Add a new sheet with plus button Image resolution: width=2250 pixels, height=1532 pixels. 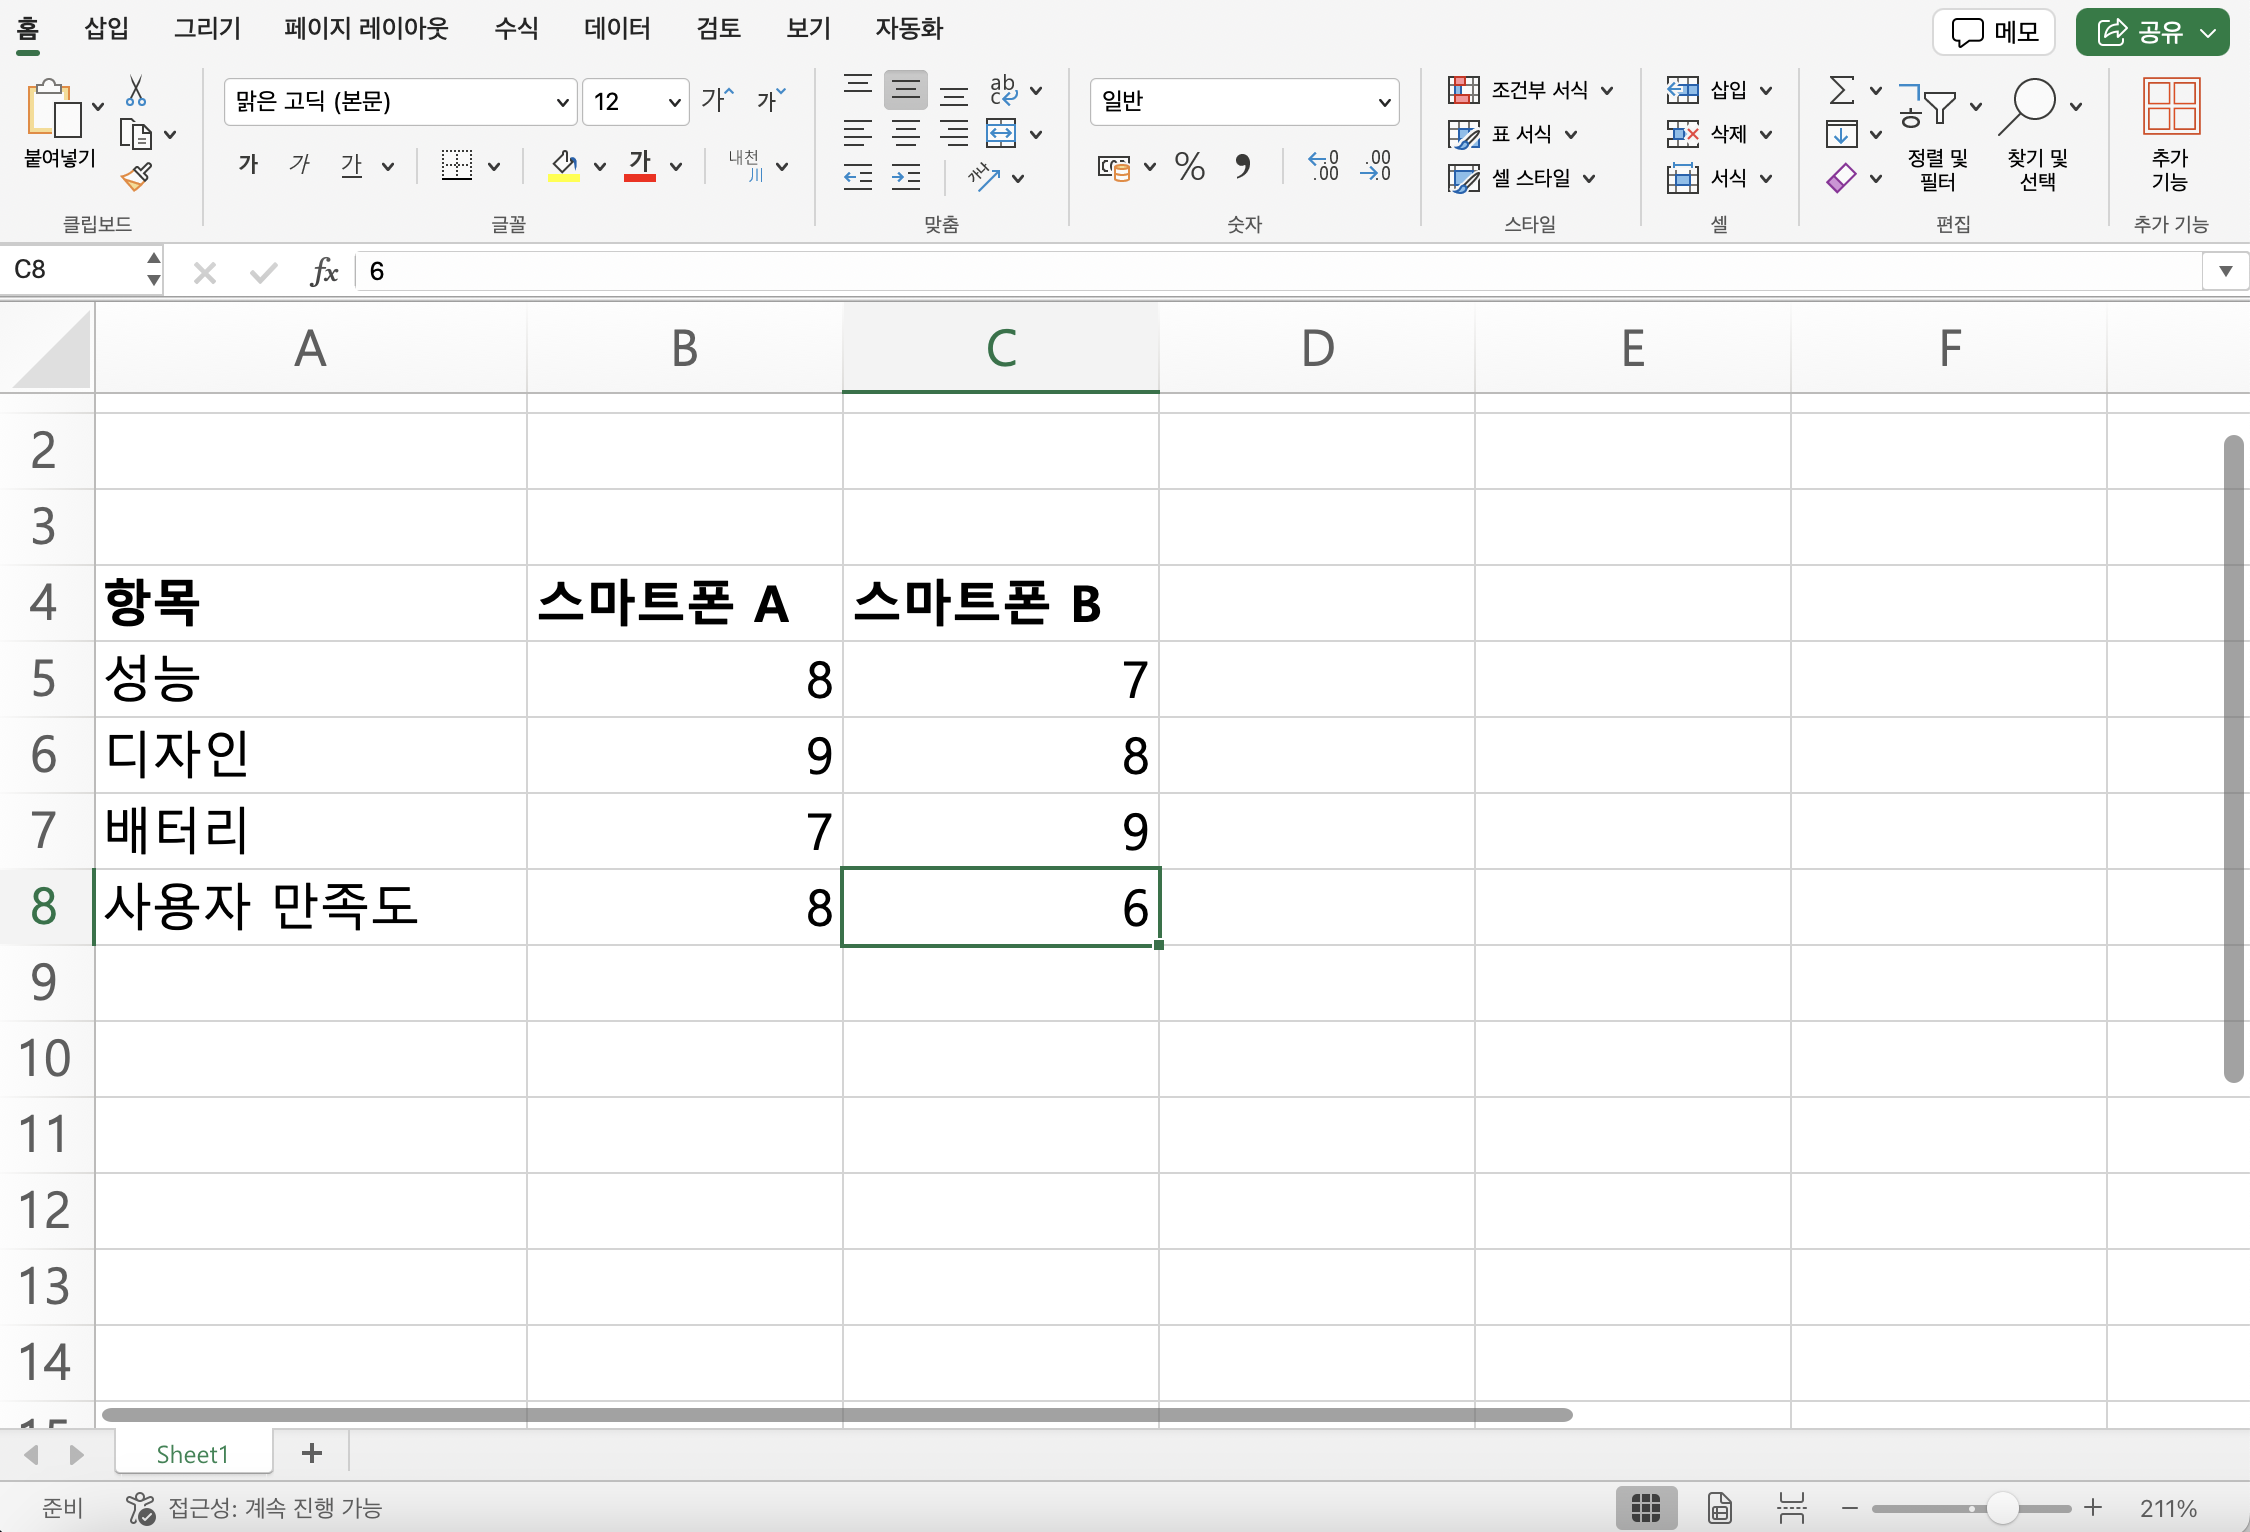pyautogui.click(x=312, y=1453)
